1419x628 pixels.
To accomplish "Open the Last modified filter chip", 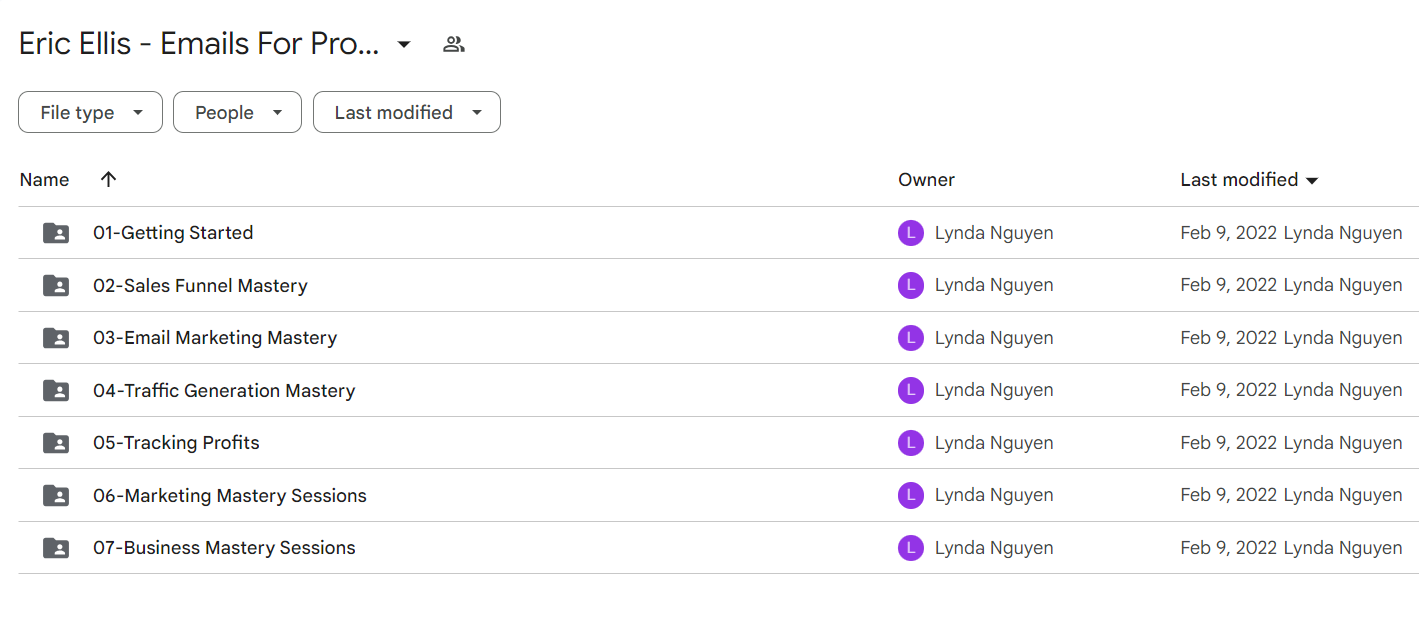I will pos(407,112).
